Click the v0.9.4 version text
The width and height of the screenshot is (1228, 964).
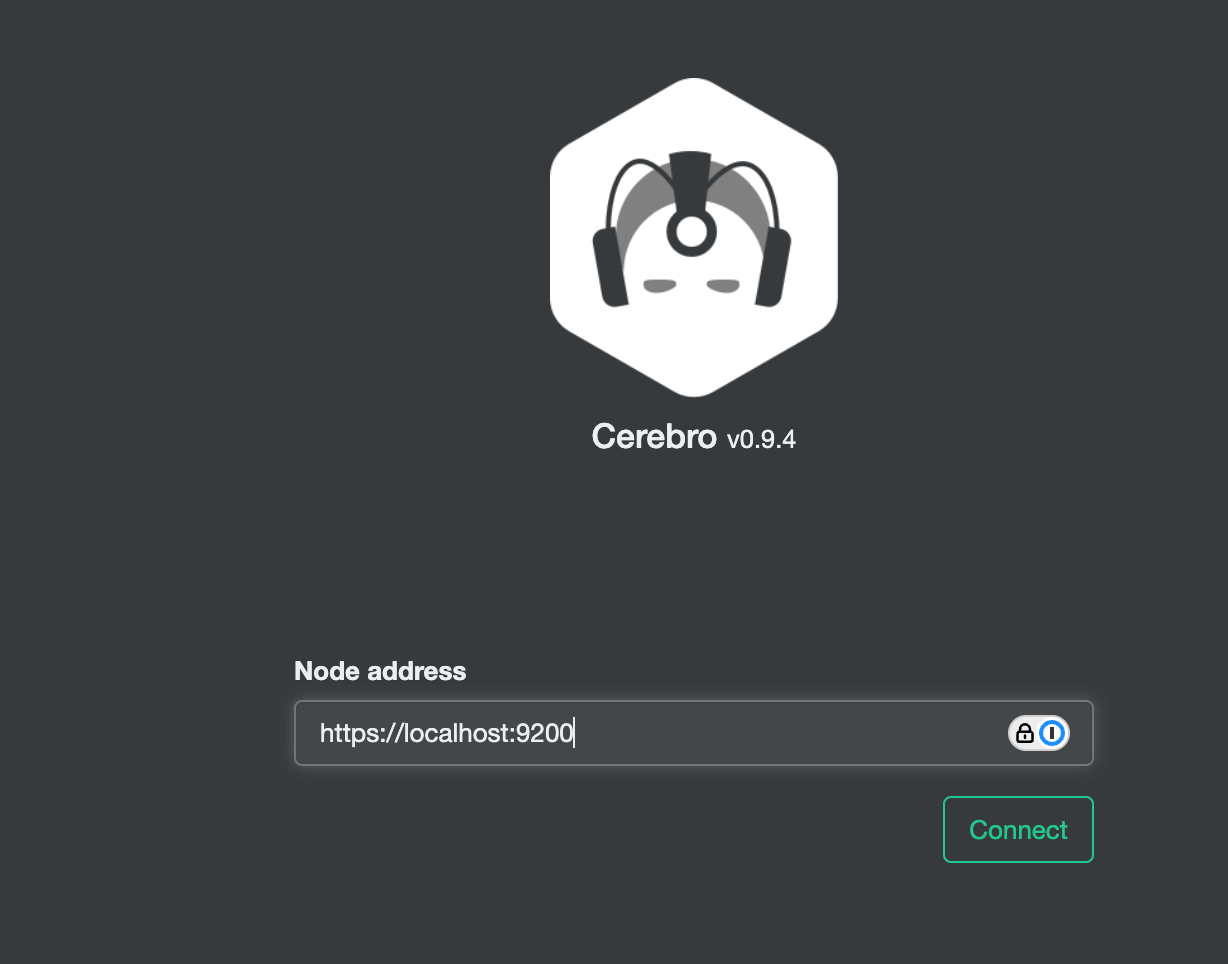point(761,439)
